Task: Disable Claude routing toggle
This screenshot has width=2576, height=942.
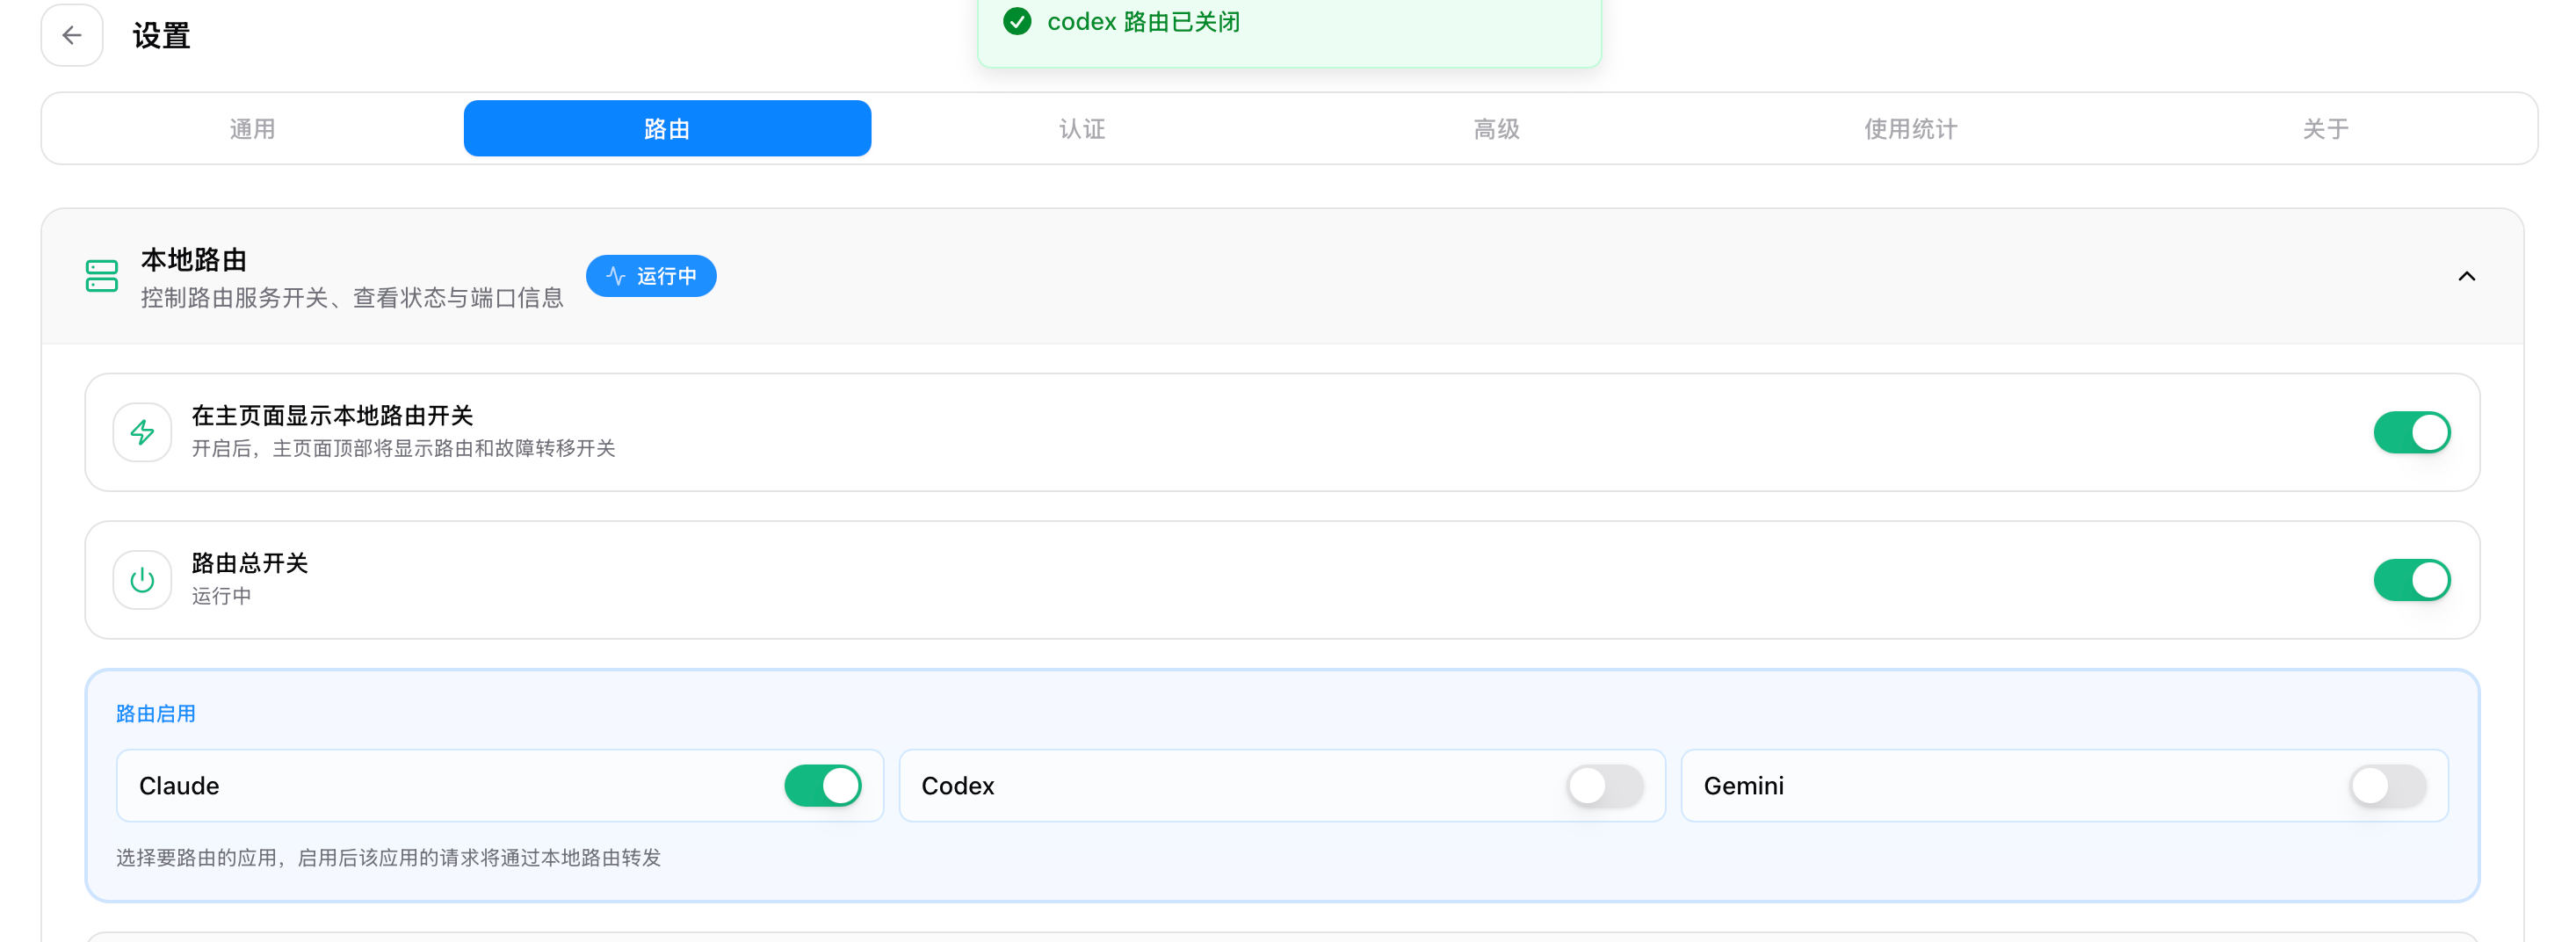Action: pyautogui.click(x=822, y=786)
